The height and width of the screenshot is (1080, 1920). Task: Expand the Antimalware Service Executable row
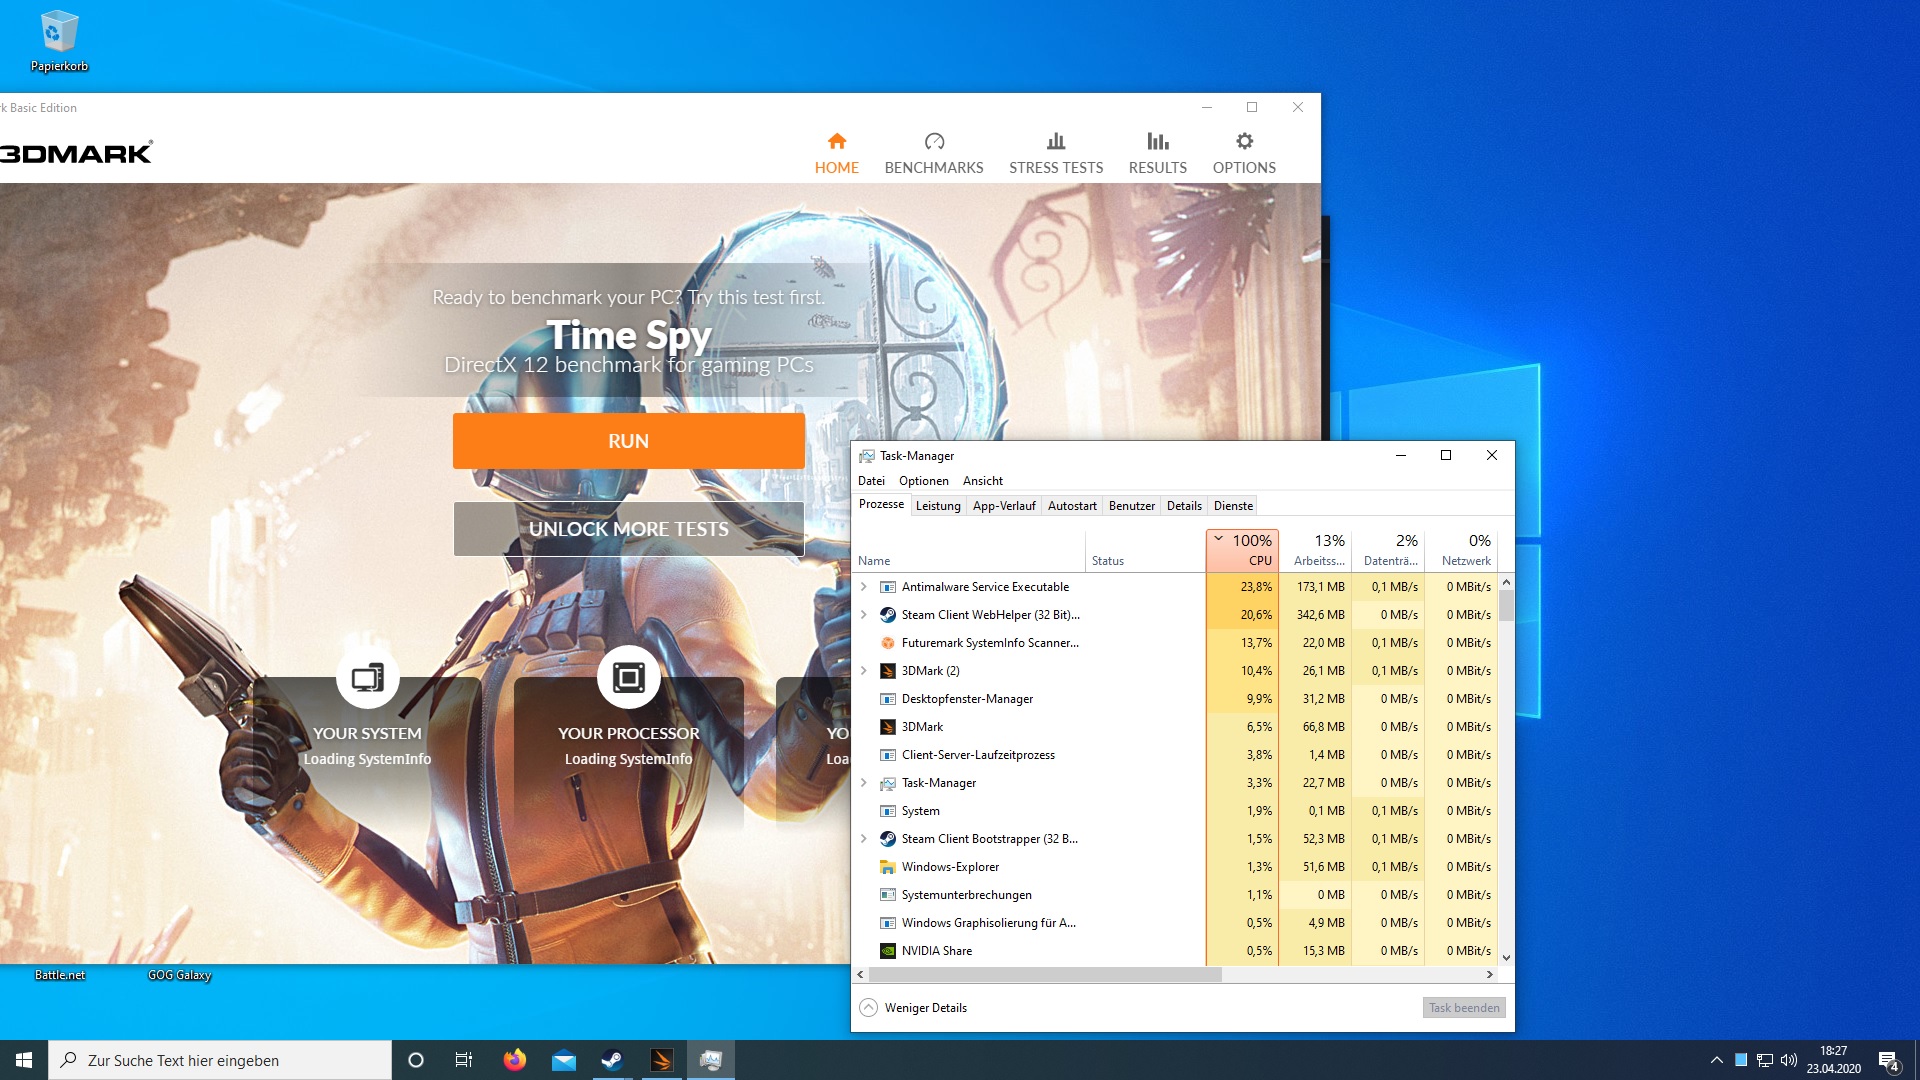[864, 587]
